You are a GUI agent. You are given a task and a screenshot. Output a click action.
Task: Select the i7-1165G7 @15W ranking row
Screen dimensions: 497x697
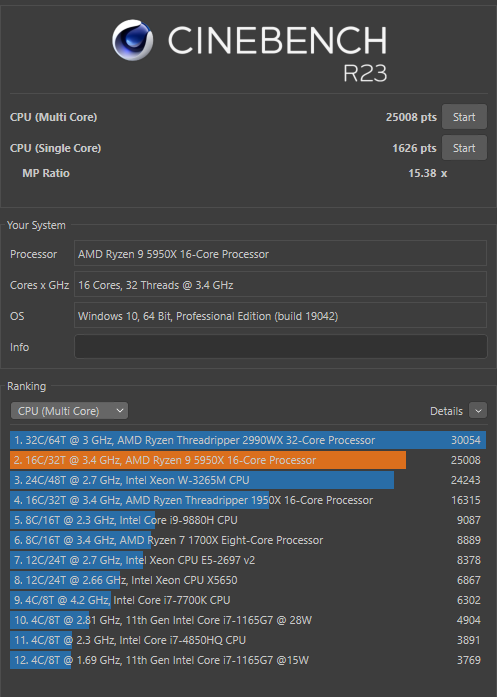[x=248, y=660]
